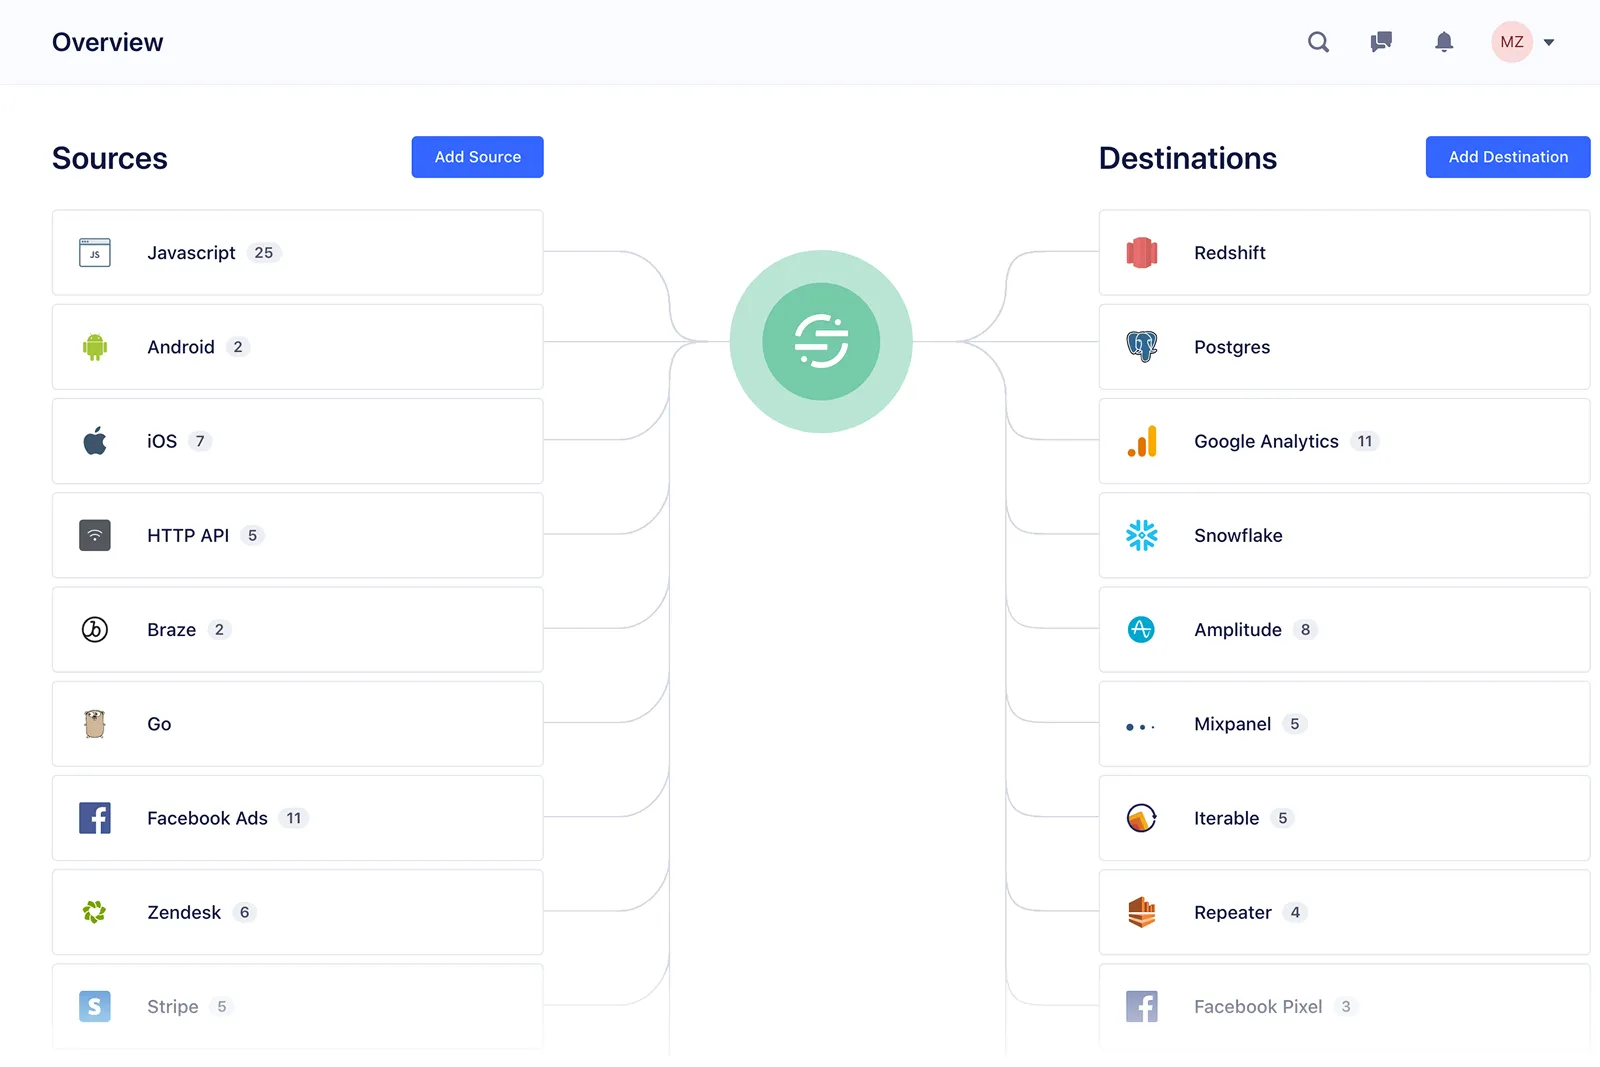Image resolution: width=1600 pixels, height=1067 pixels.
Task: Click the Add Source button
Action: point(477,157)
